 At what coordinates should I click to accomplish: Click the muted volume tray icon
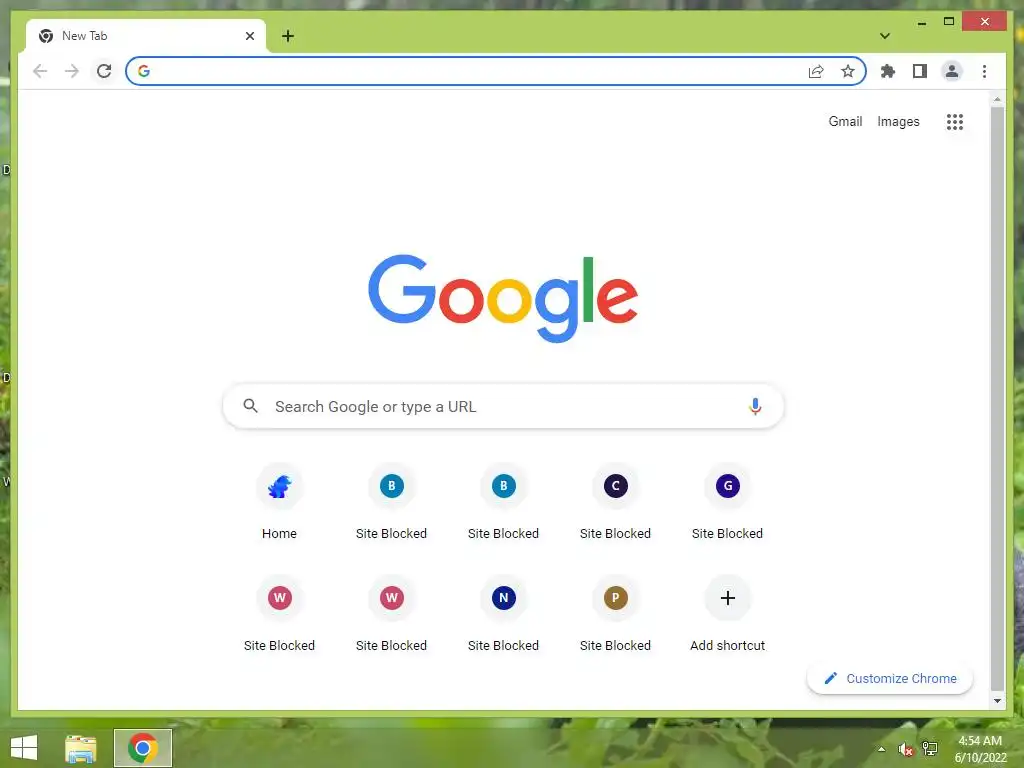[x=905, y=749]
